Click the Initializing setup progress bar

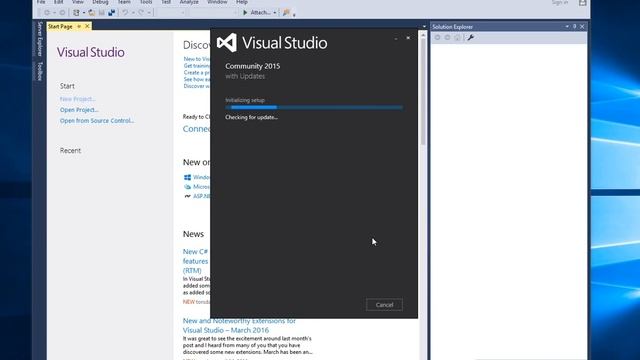[314, 107]
